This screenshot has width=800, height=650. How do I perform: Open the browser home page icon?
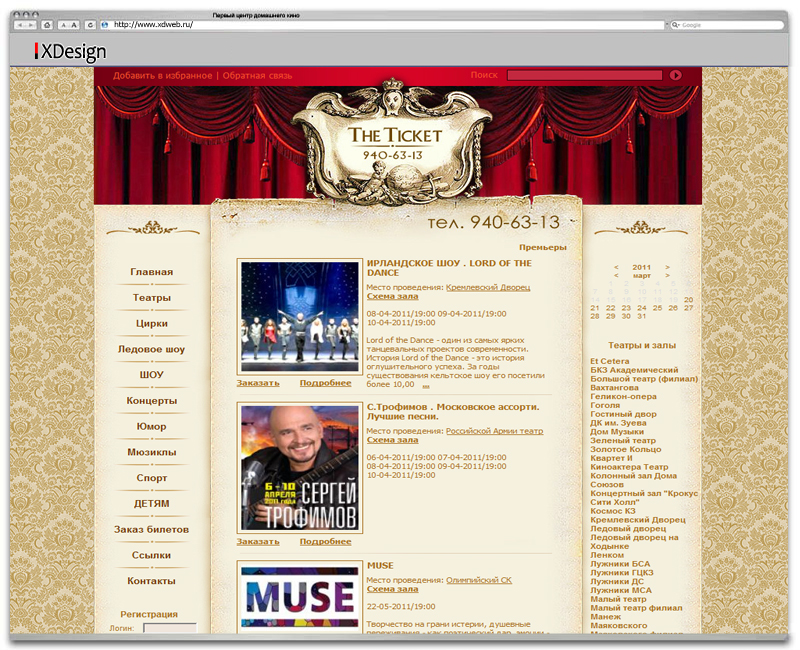click(x=47, y=25)
